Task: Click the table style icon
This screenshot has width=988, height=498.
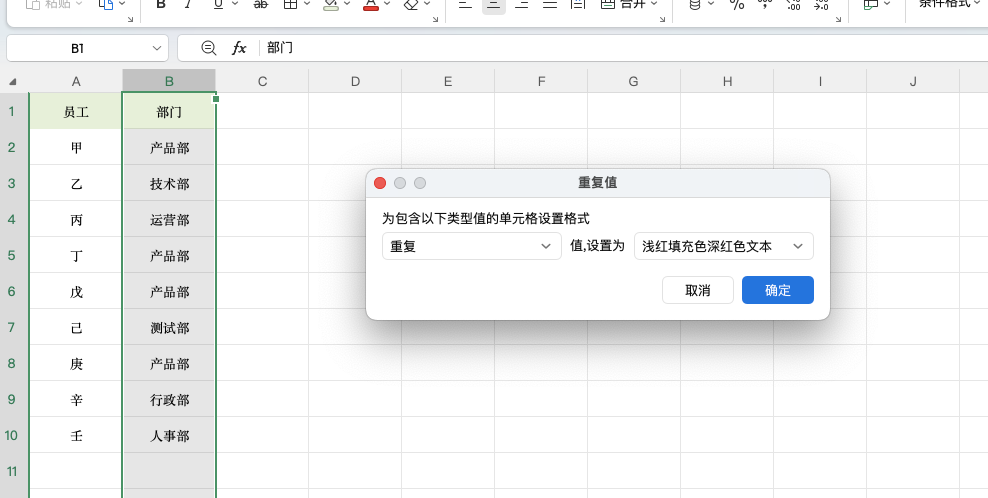Action: coord(871,4)
